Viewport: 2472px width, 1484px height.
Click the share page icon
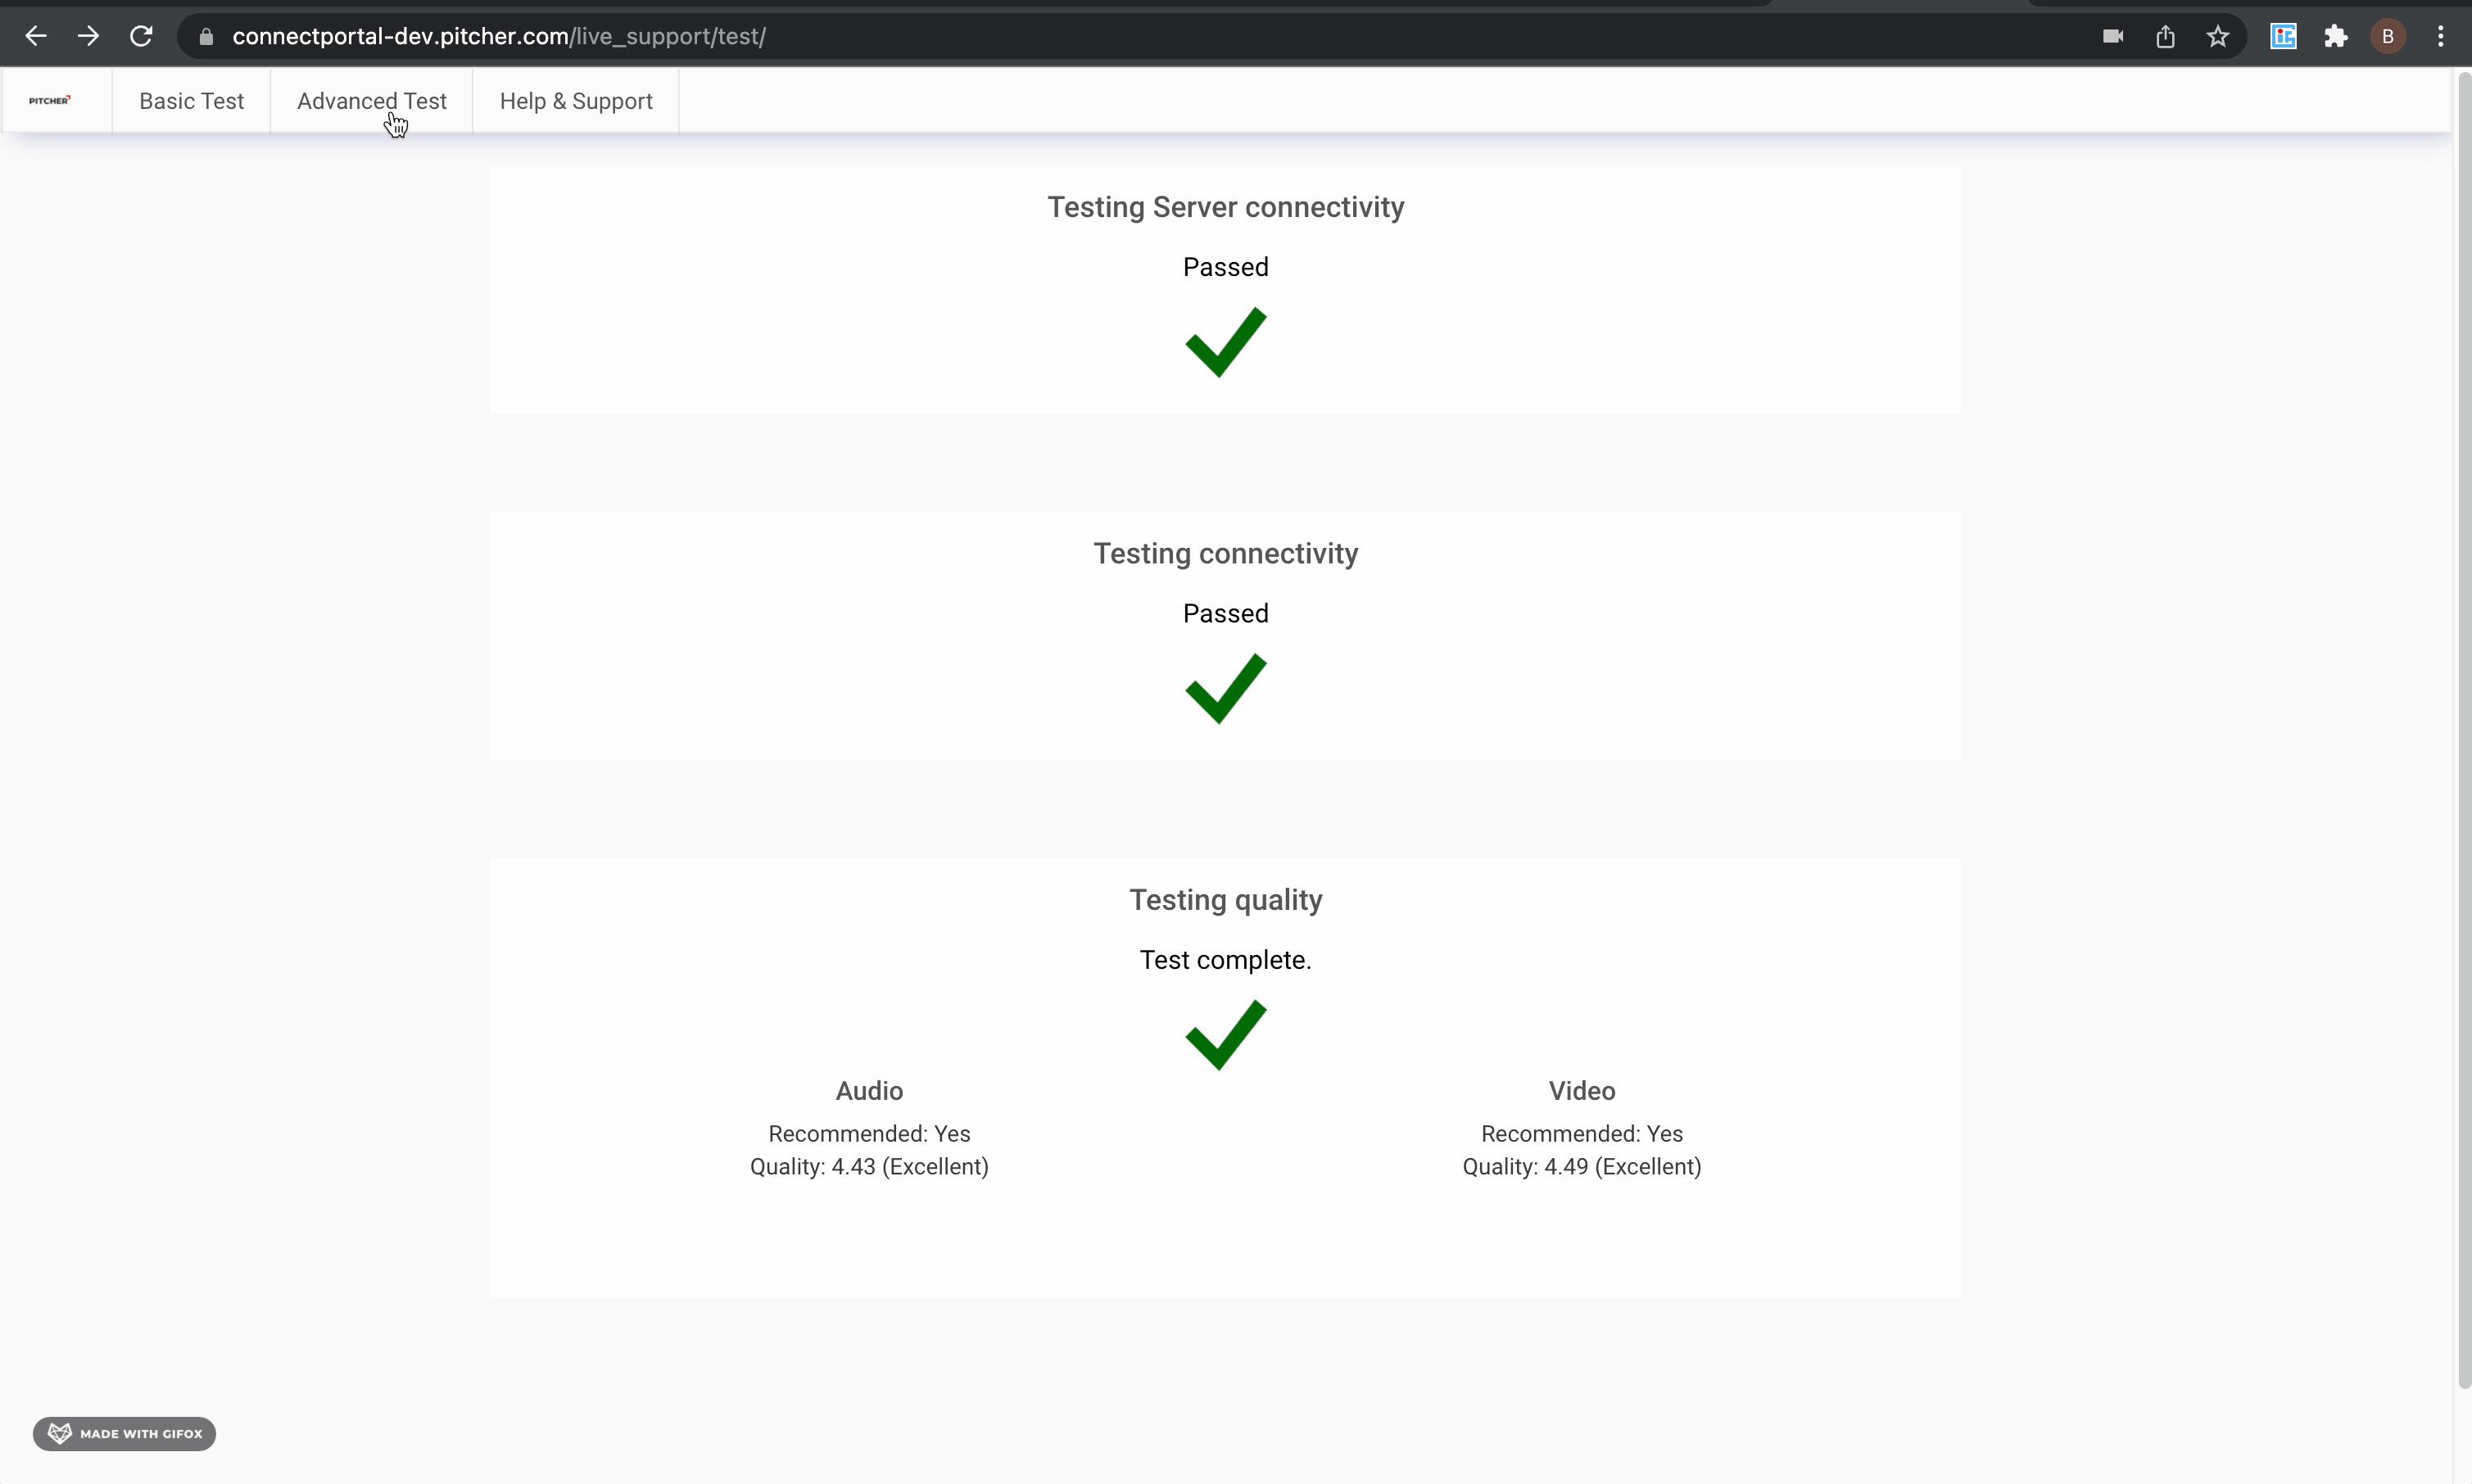2165,37
